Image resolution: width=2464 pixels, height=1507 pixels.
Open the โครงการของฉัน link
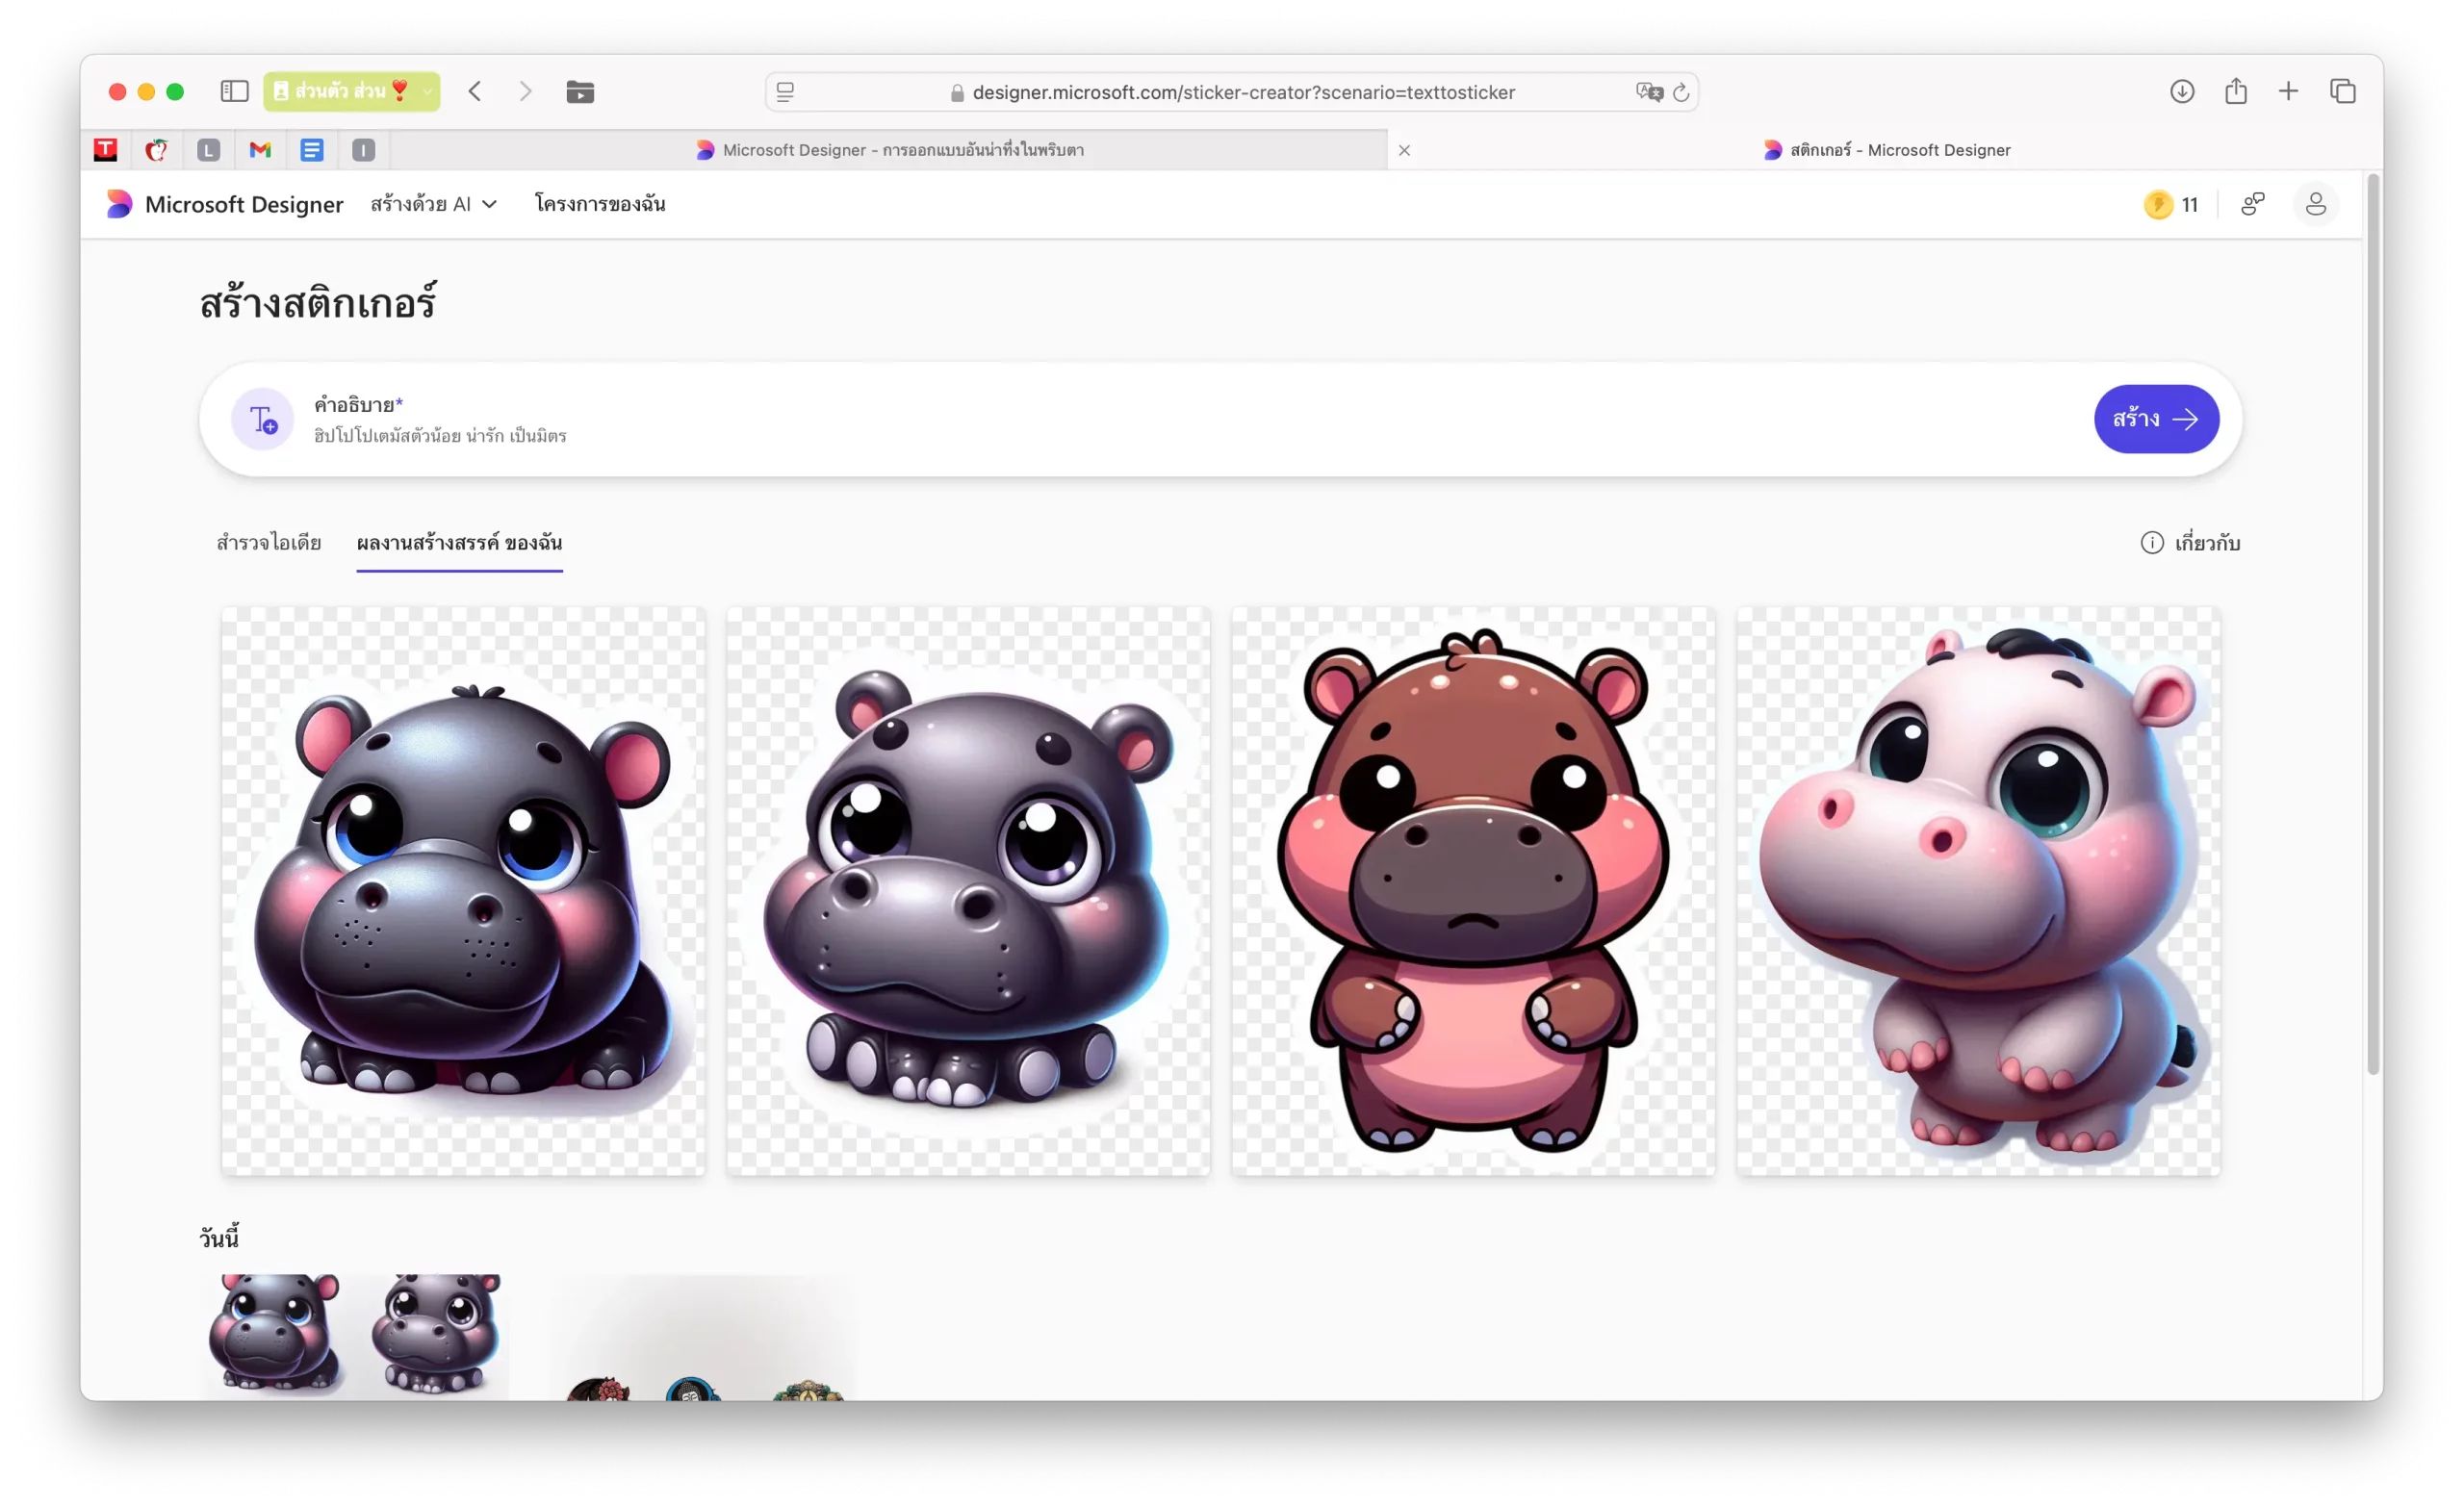600,204
